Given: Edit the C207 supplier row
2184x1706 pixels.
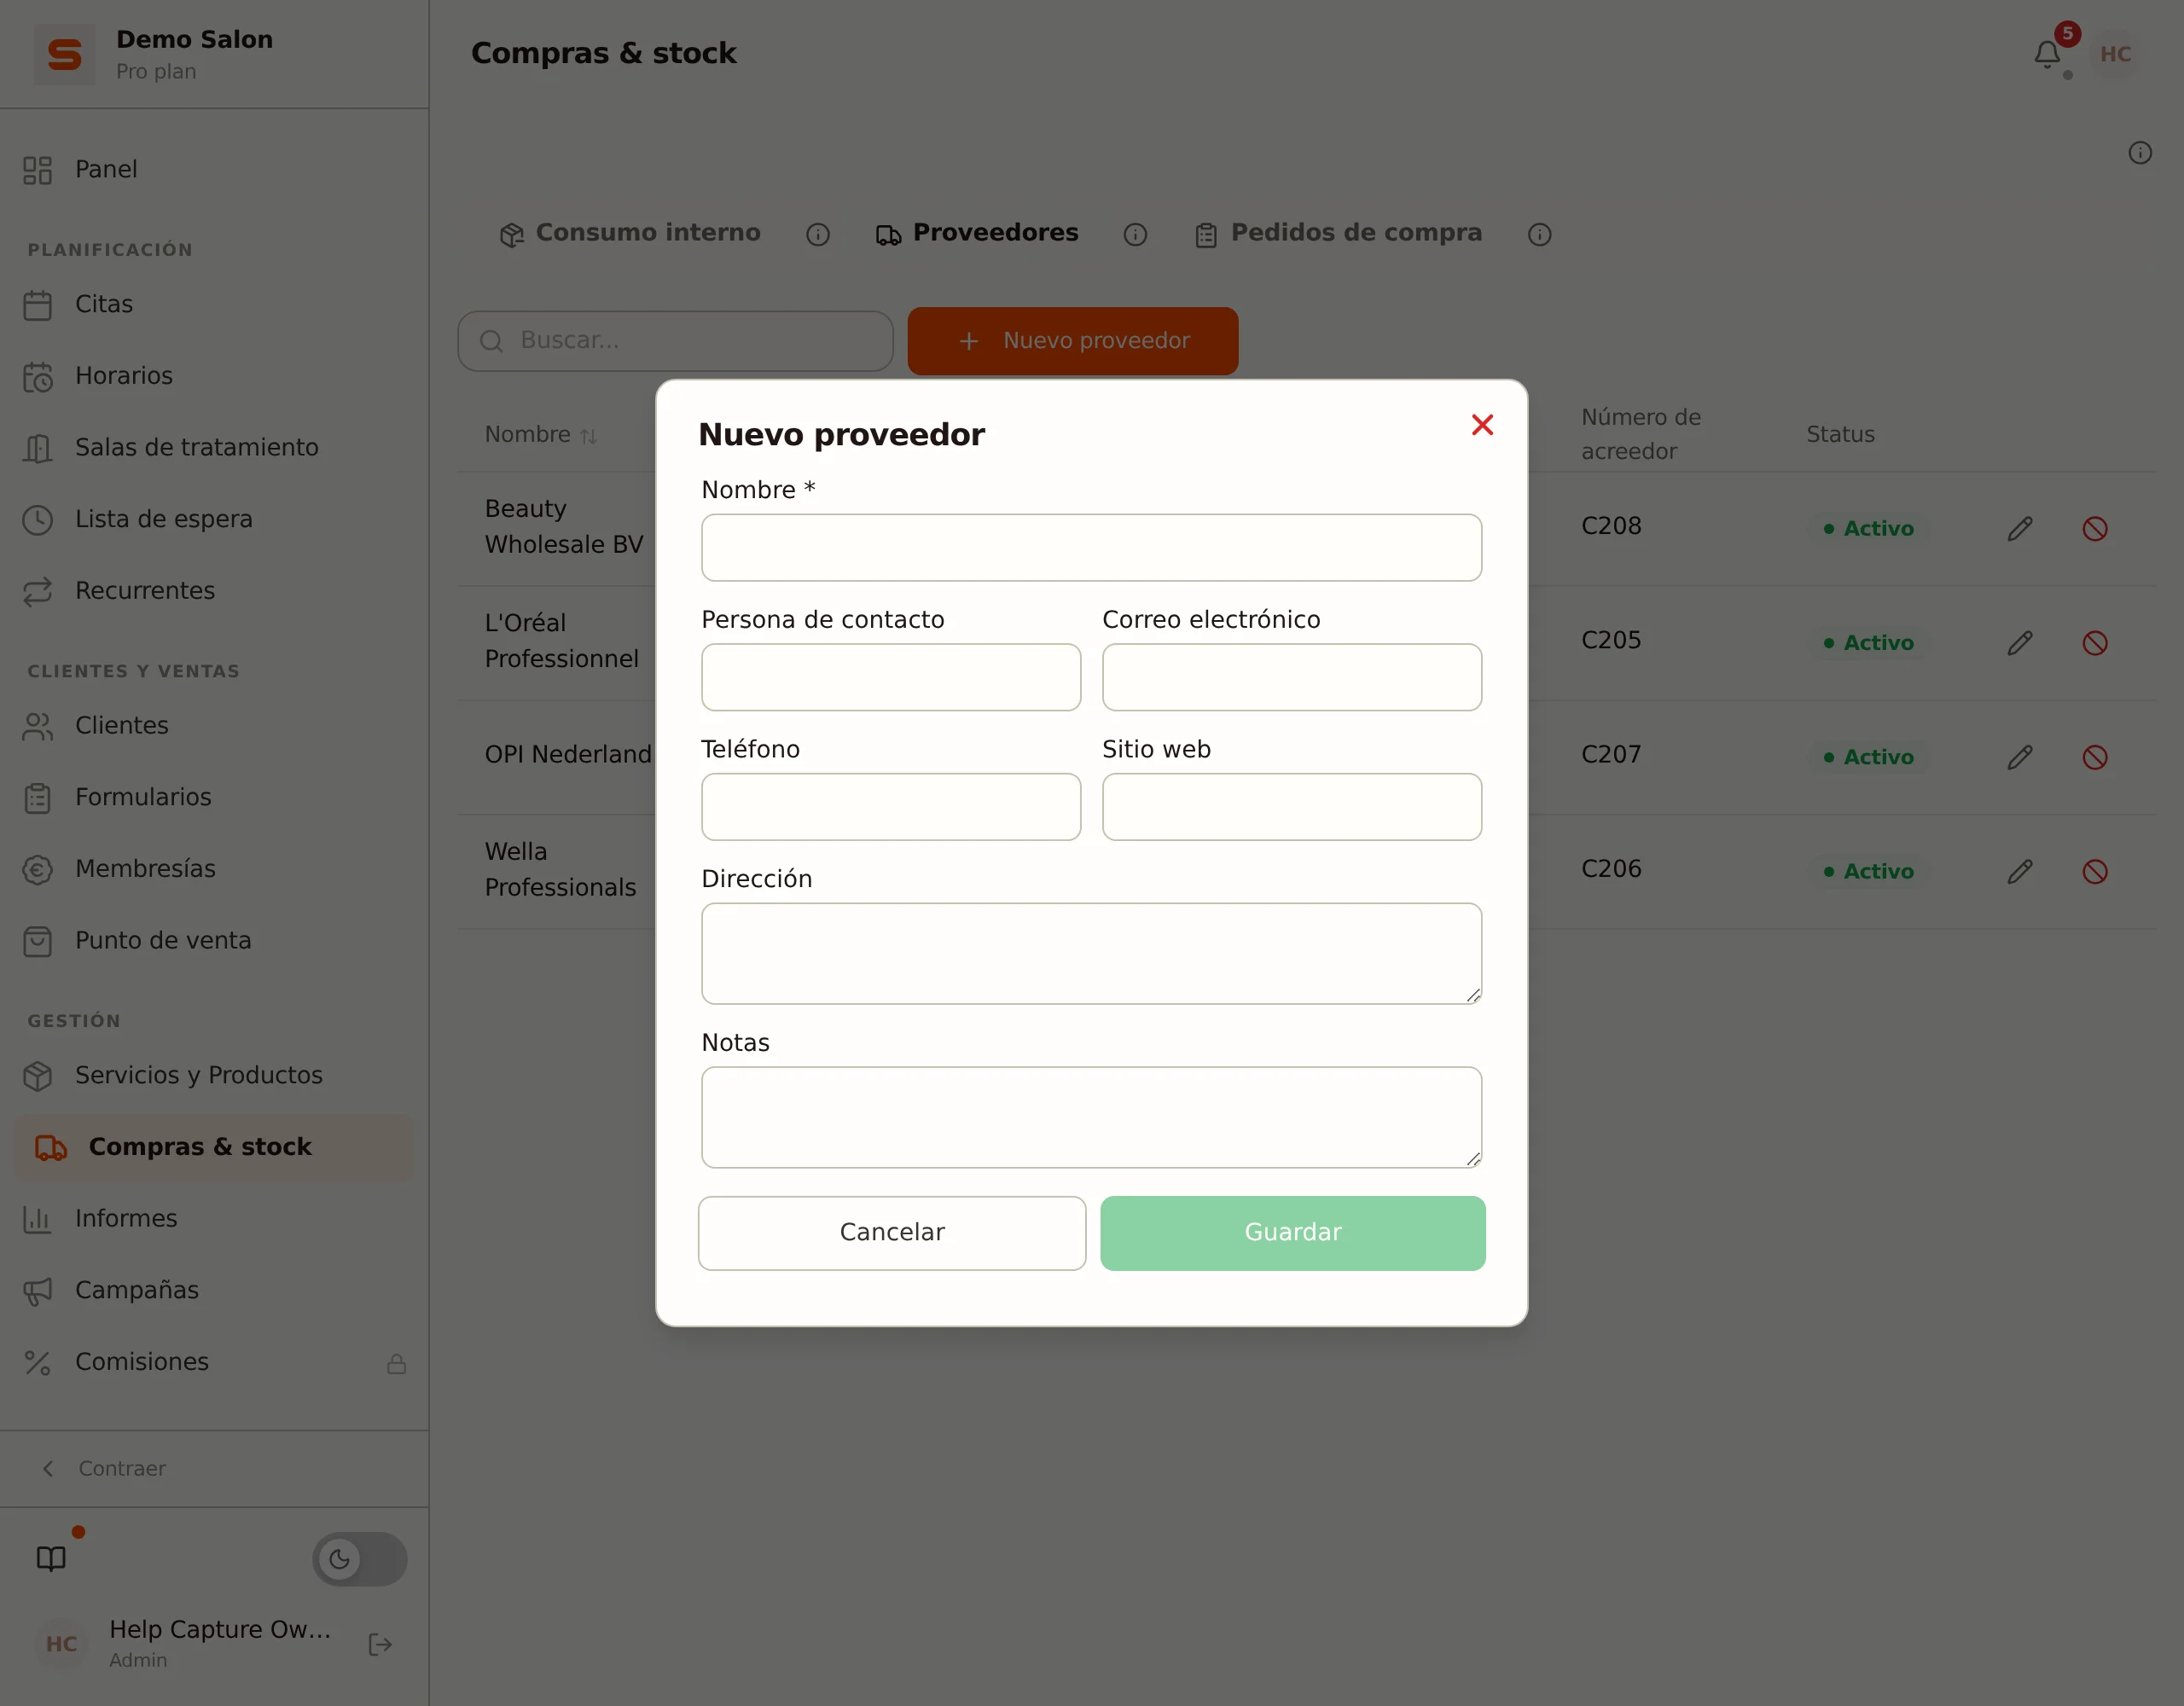Looking at the screenshot, I should (x=2020, y=757).
